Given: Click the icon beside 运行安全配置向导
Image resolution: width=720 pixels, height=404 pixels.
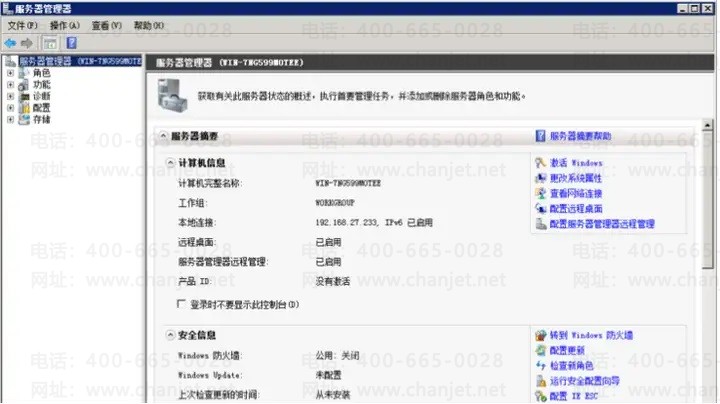Looking at the screenshot, I should pos(540,381).
